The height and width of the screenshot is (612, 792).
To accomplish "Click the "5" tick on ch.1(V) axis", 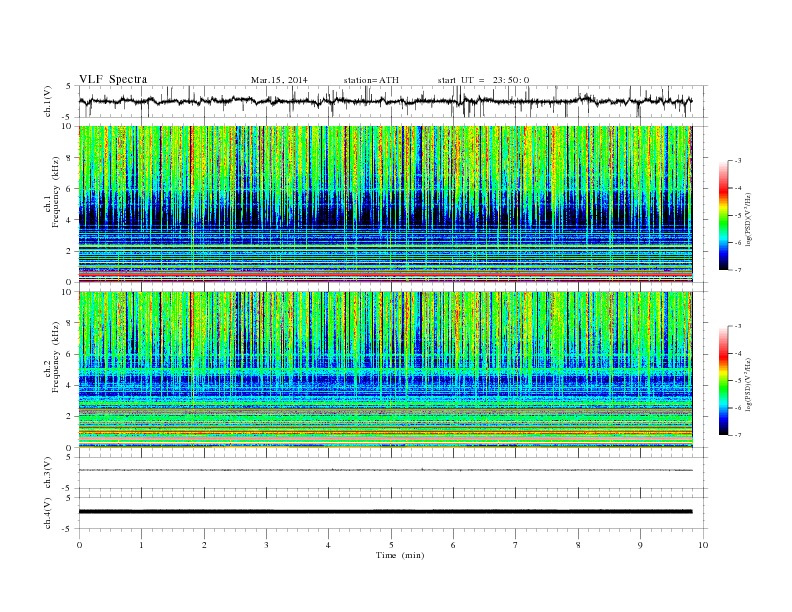I will [68, 86].
